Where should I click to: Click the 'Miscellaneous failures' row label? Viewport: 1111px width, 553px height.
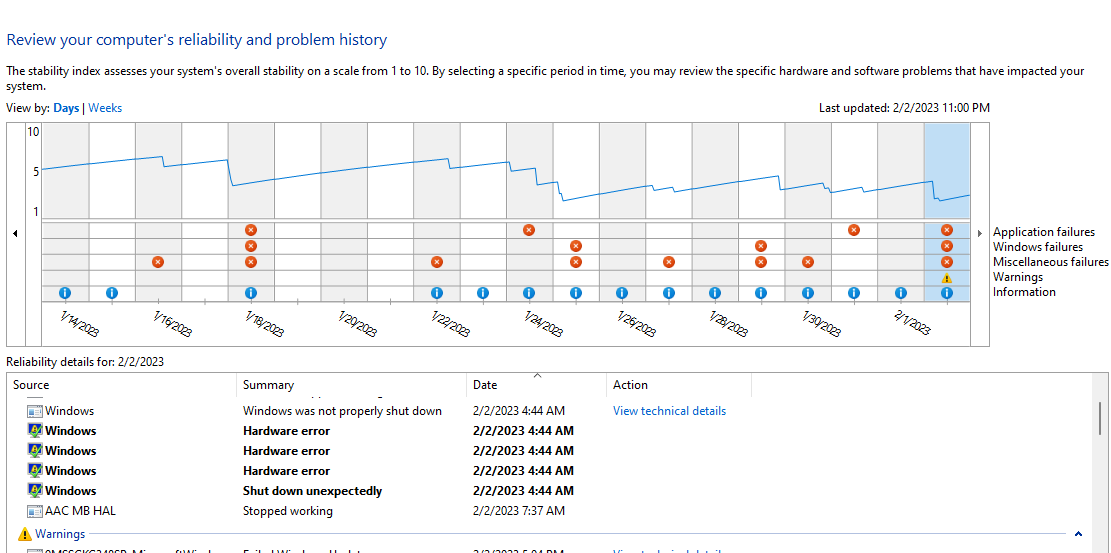pyautogui.click(x=1051, y=262)
